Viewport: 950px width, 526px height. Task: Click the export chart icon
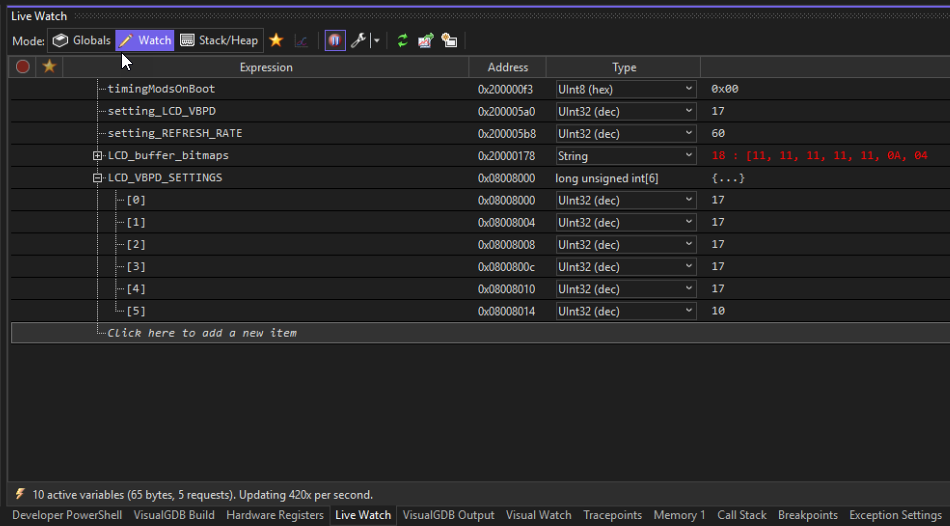[x=426, y=41]
